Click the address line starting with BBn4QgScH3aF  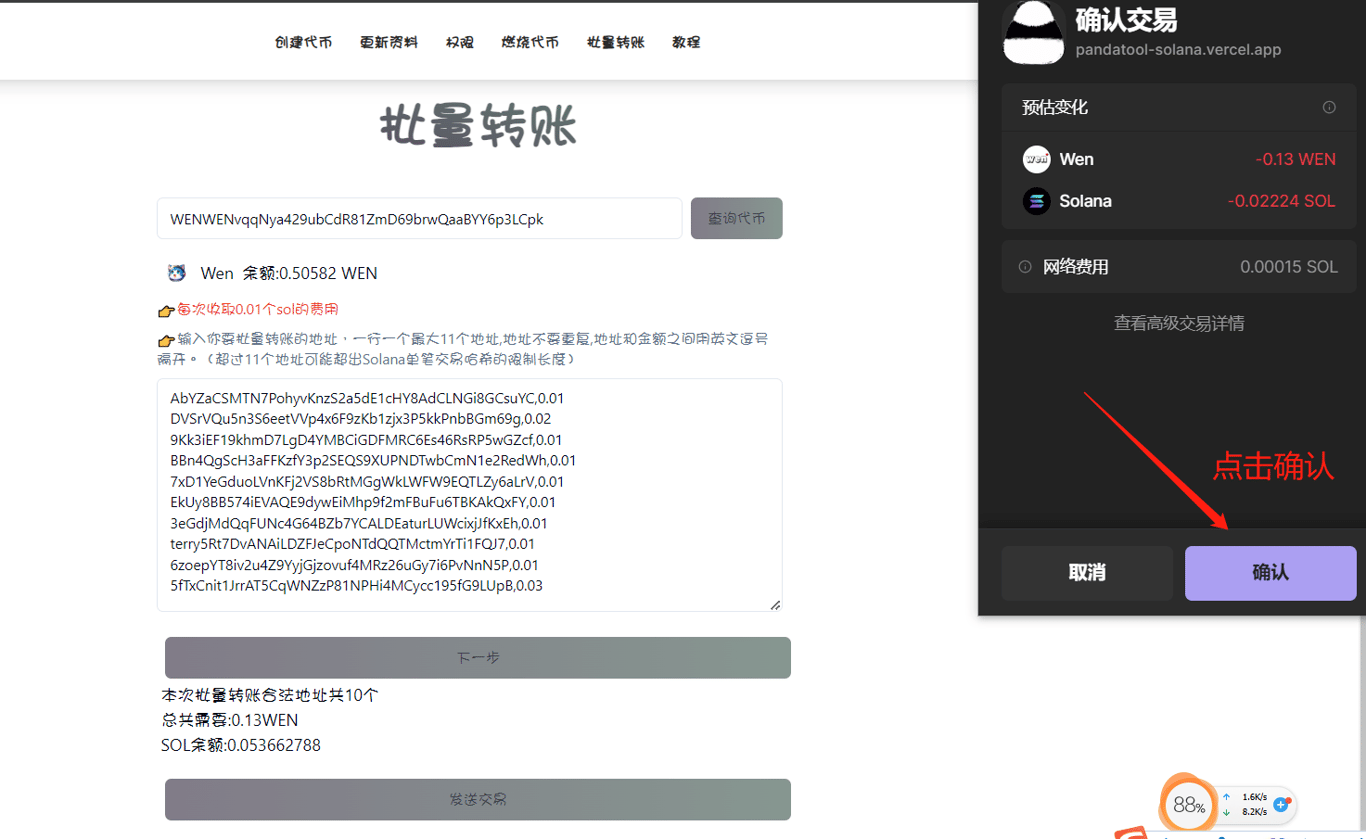tap(373, 461)
